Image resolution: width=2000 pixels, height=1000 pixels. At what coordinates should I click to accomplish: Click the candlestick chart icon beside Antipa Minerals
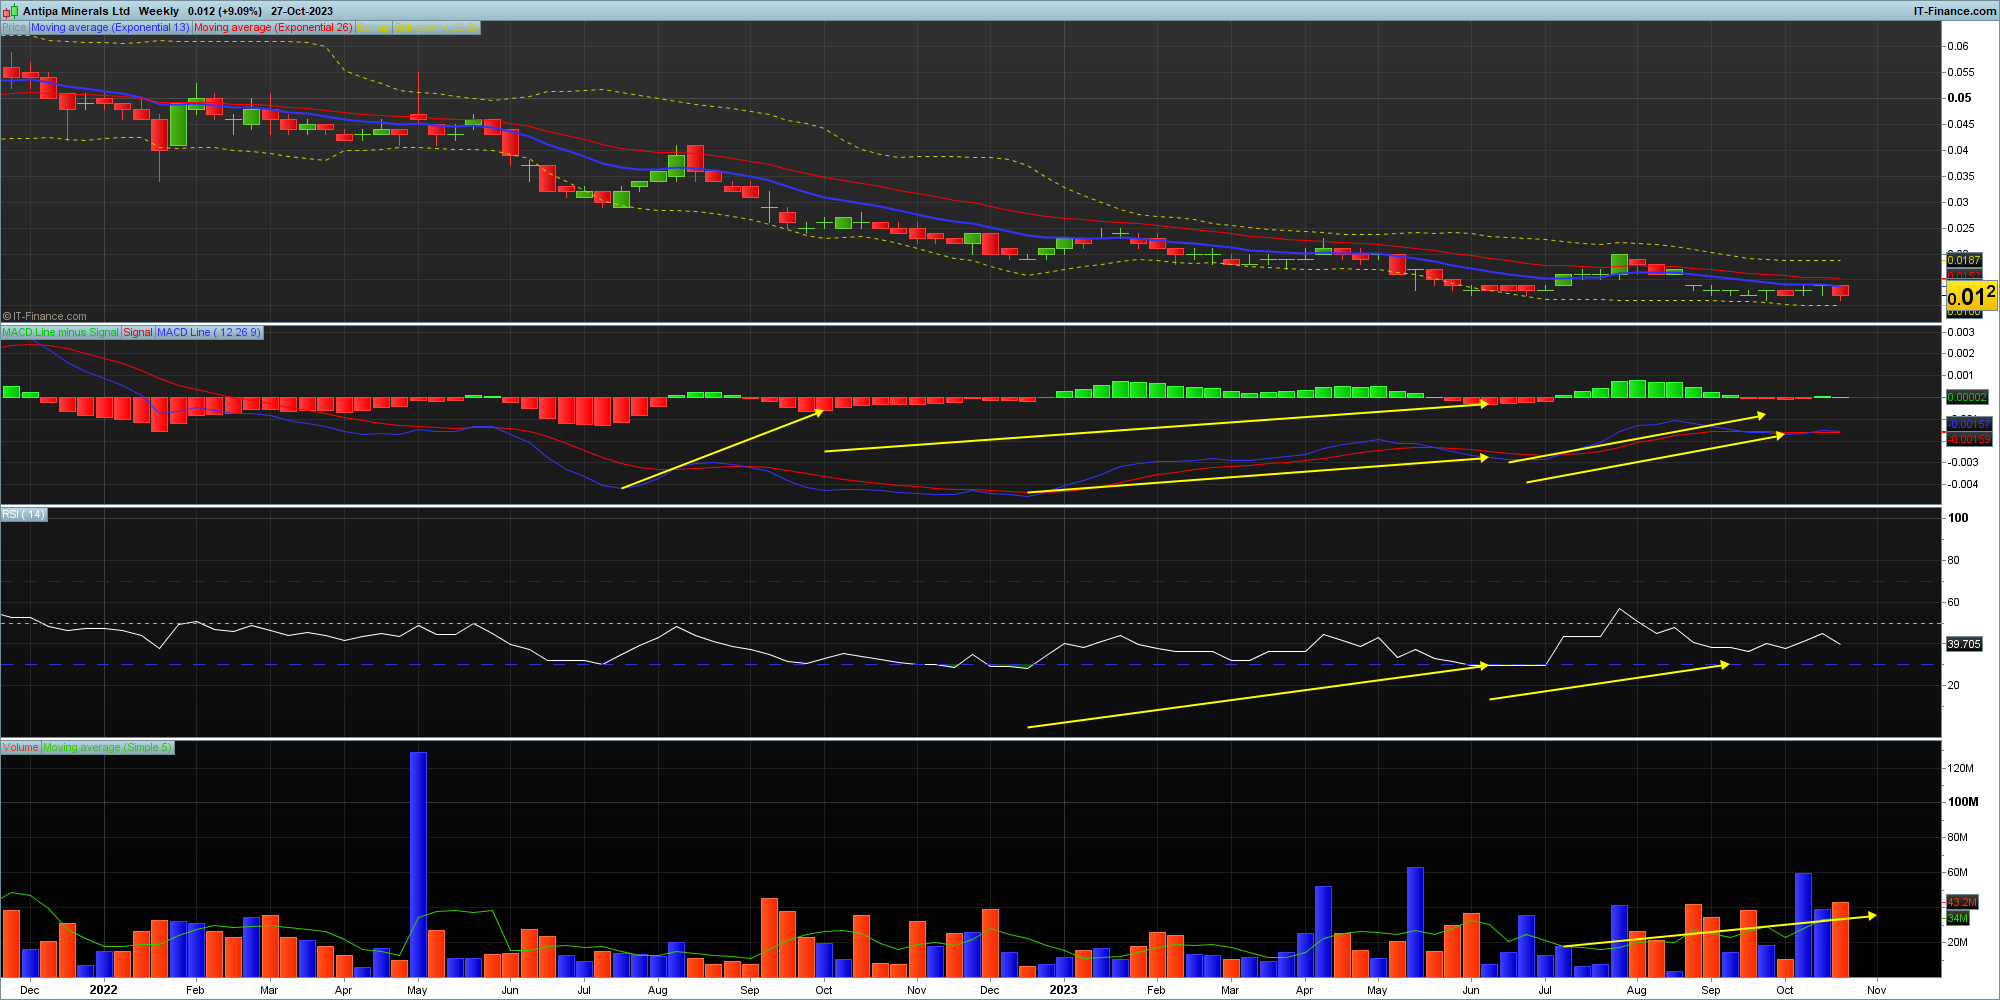(x=11, y=11)
